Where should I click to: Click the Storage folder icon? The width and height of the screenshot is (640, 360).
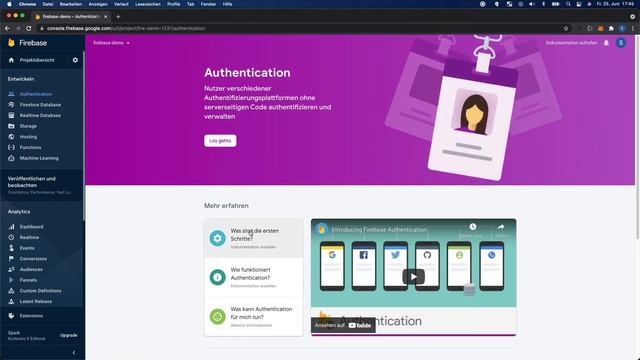pos(11,126)
